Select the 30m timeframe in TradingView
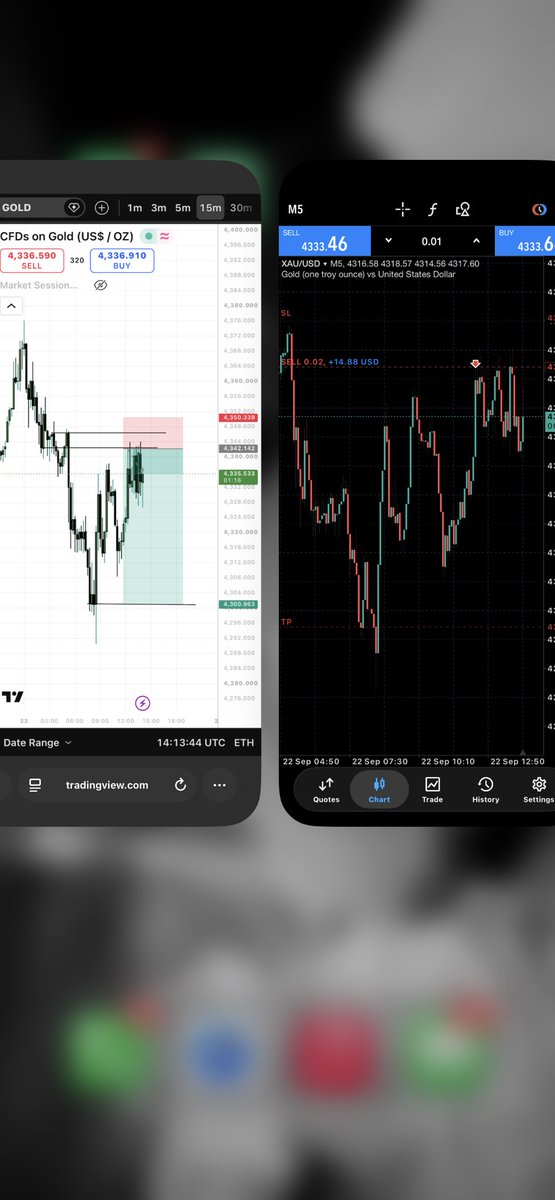The height and width of the screenshot is (1200, 555). tap(241, 208)
